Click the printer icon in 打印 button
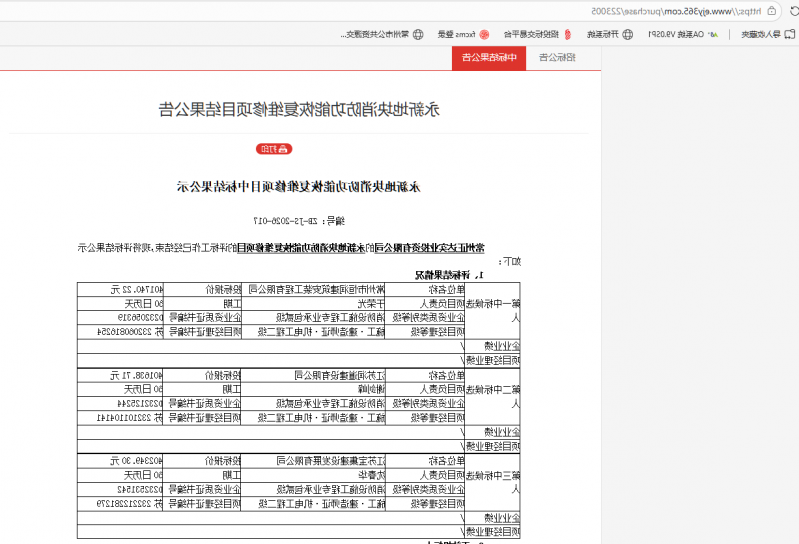Viewport: 799px width, 544px height. (283, 149)
